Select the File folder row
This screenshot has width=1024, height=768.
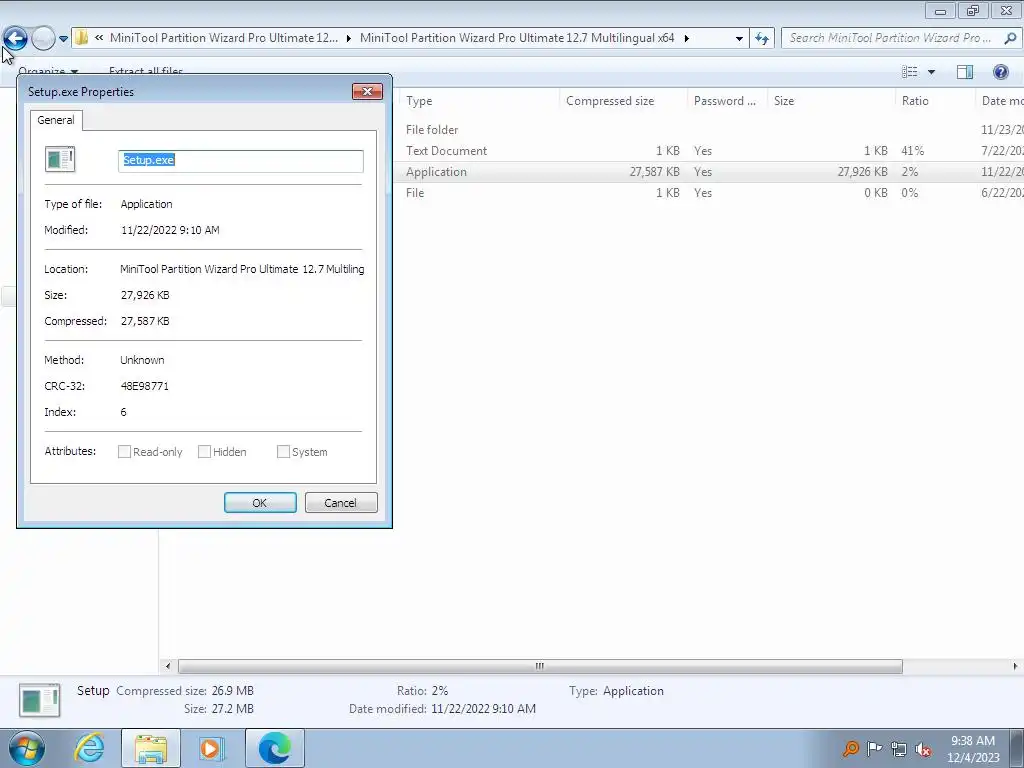[709, 130]
